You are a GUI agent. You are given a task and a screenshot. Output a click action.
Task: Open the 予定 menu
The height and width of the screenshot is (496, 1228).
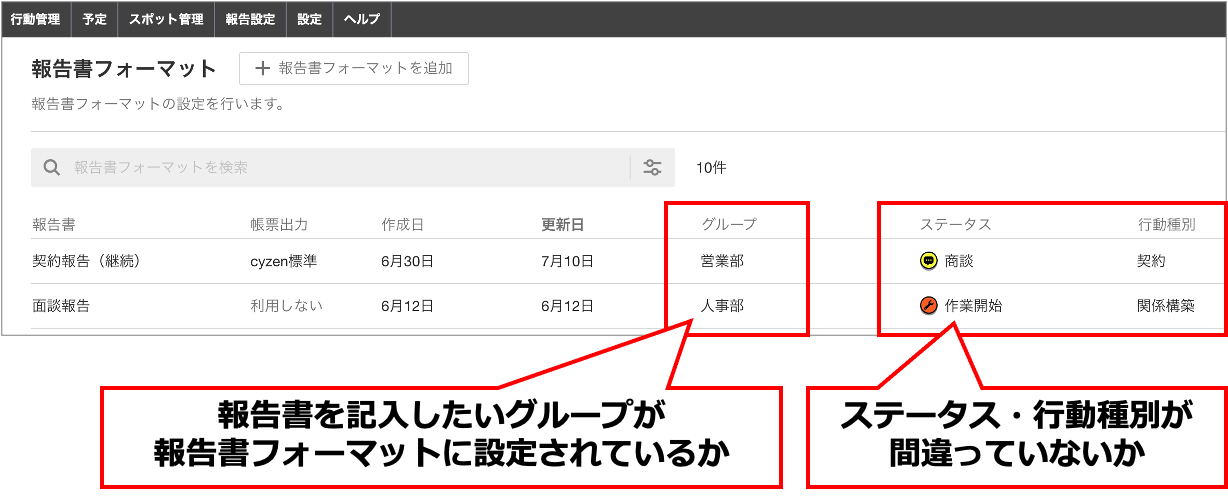(x=95, y=19)
